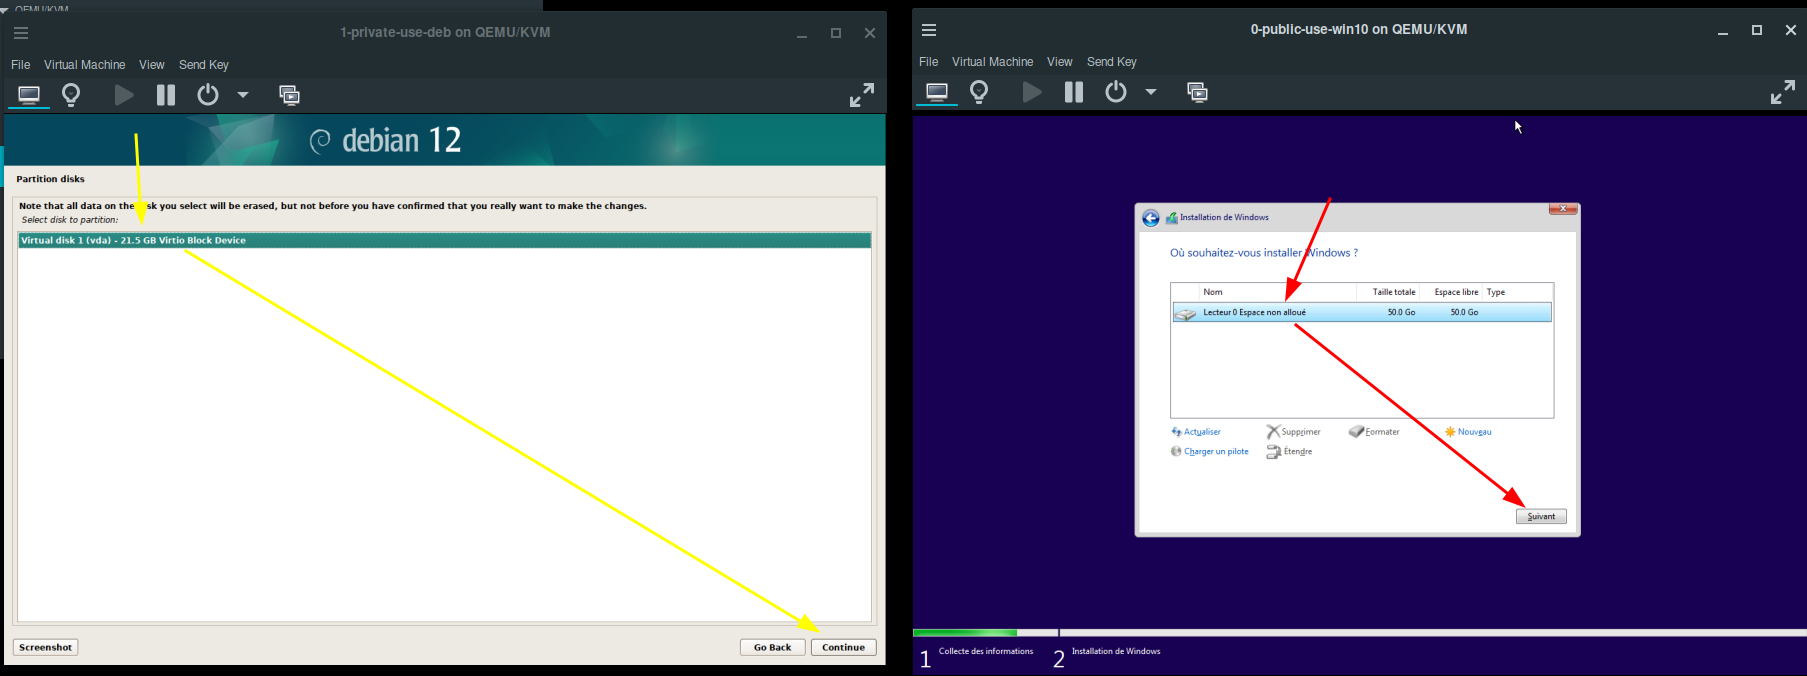
Task: Click the Suivant button
Action: pos(1541,517)
